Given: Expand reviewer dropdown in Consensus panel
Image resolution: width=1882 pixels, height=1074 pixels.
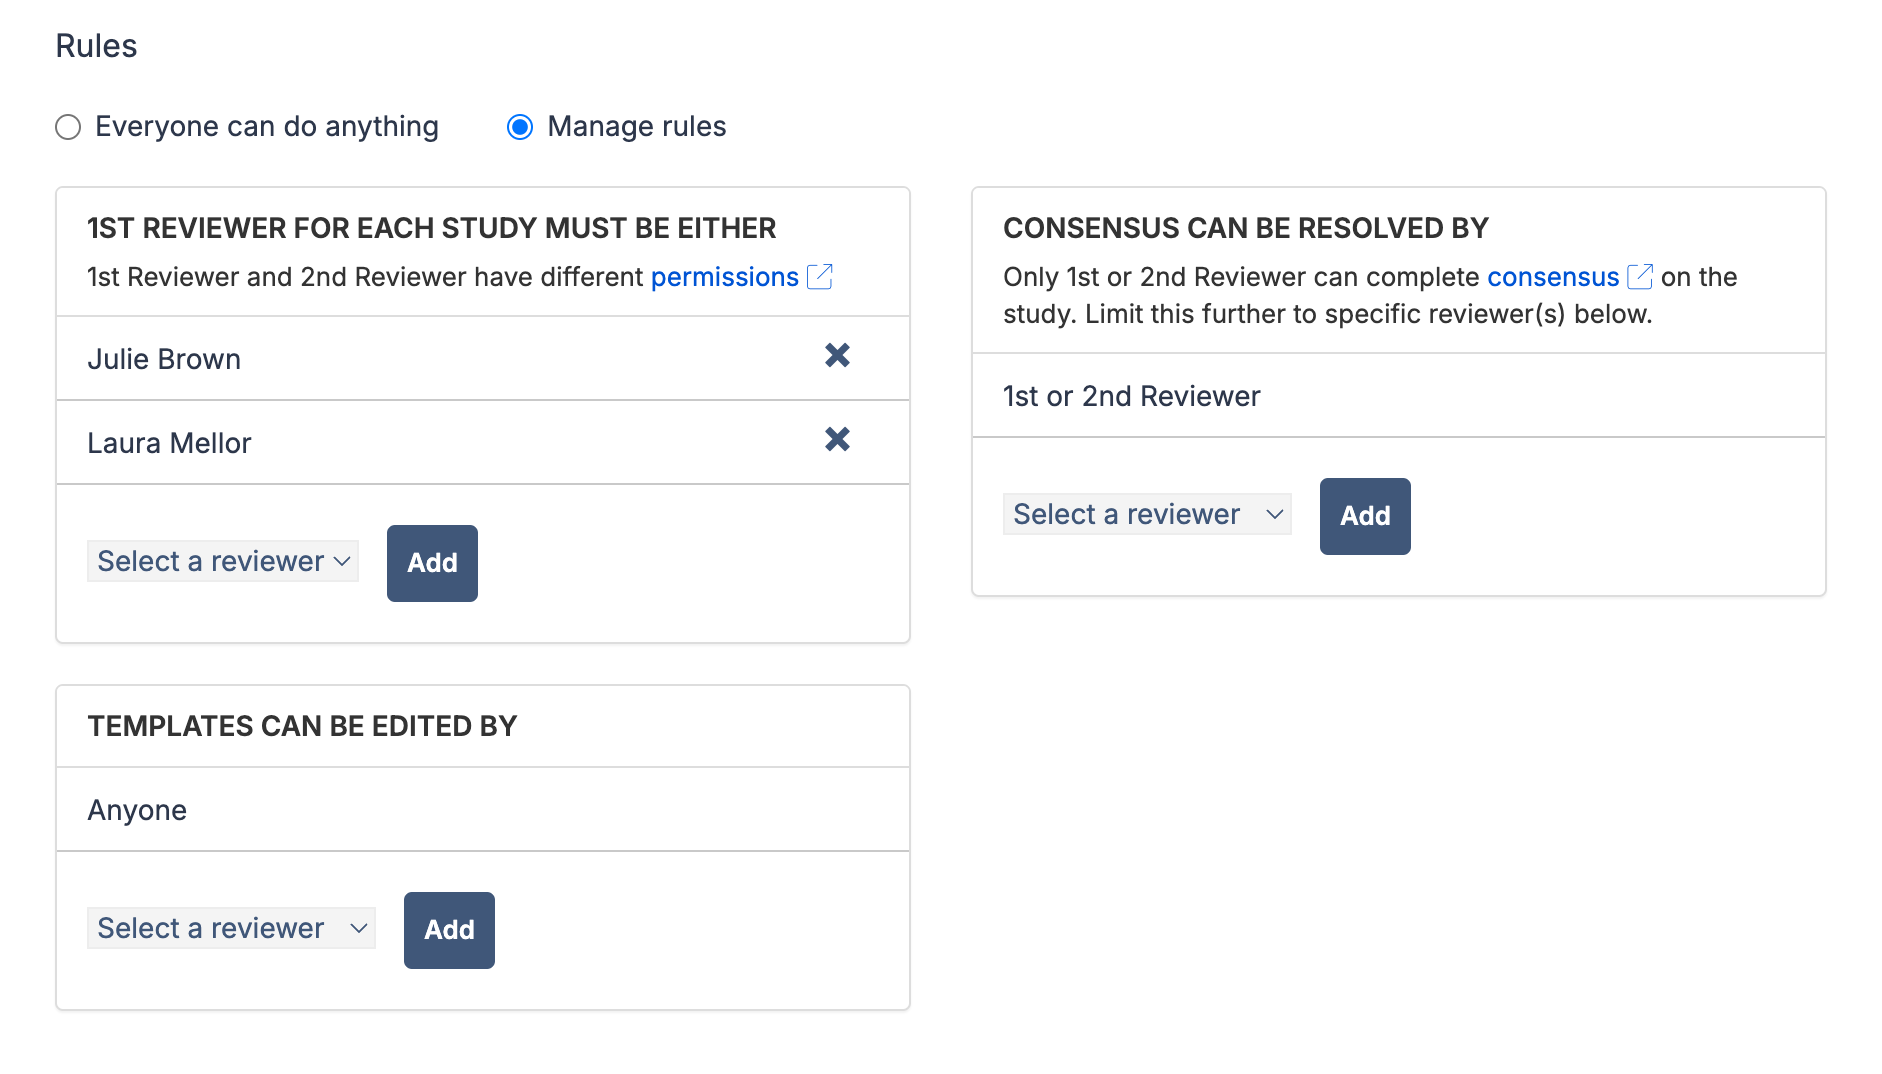Looking at the screenshot, I should (1147, 515).
